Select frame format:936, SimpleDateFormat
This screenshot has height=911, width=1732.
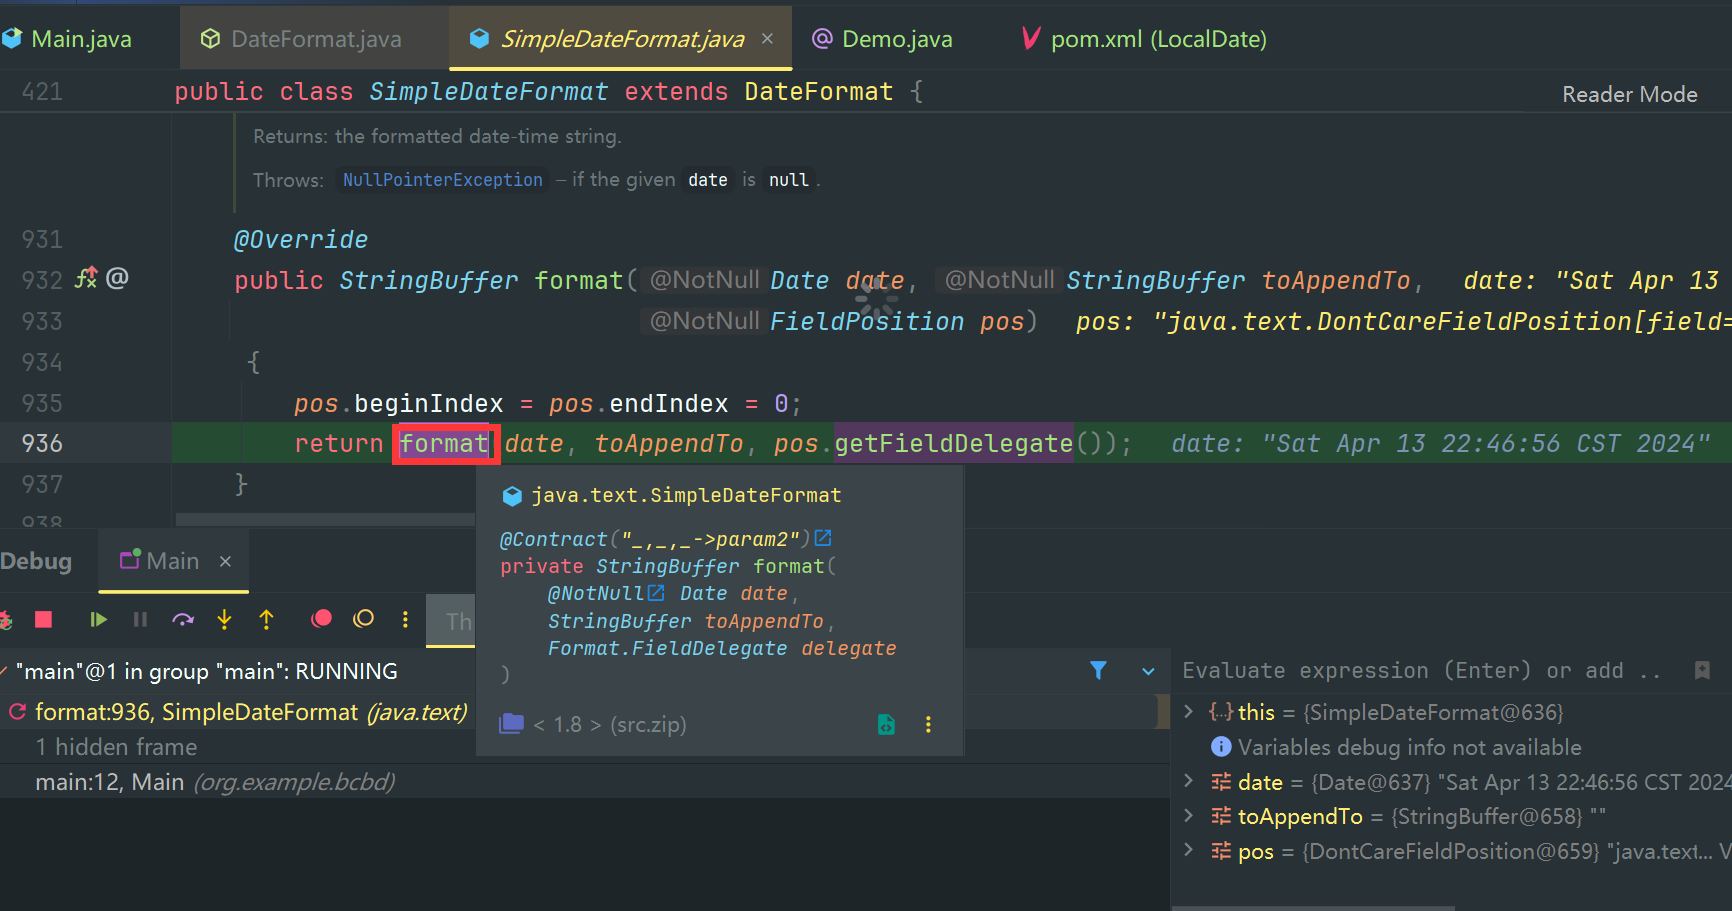click(251, 712)
